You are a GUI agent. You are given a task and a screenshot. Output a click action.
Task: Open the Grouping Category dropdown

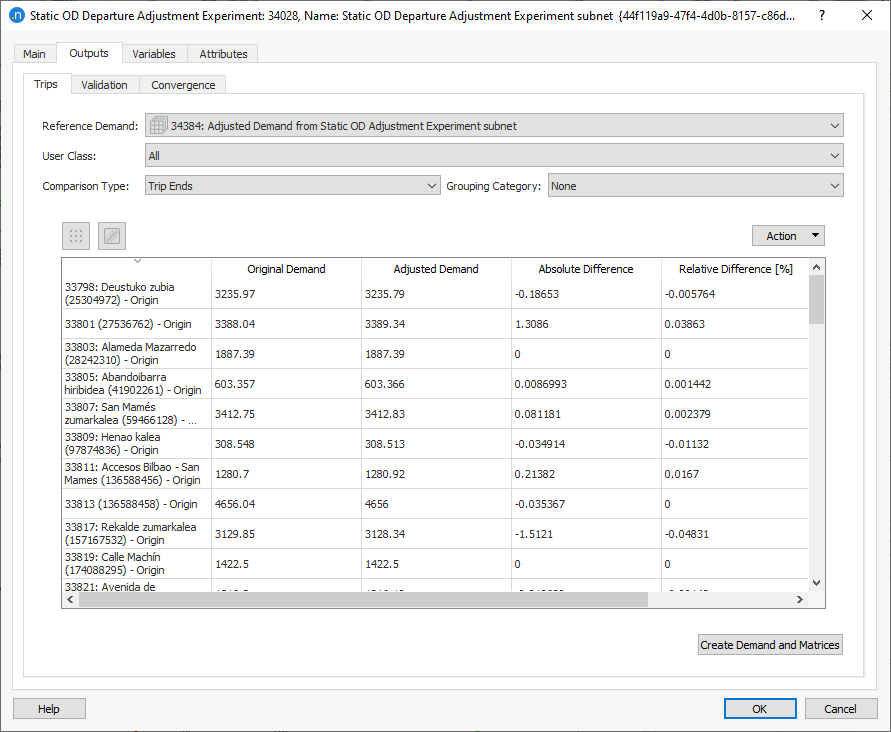[831, 185]
